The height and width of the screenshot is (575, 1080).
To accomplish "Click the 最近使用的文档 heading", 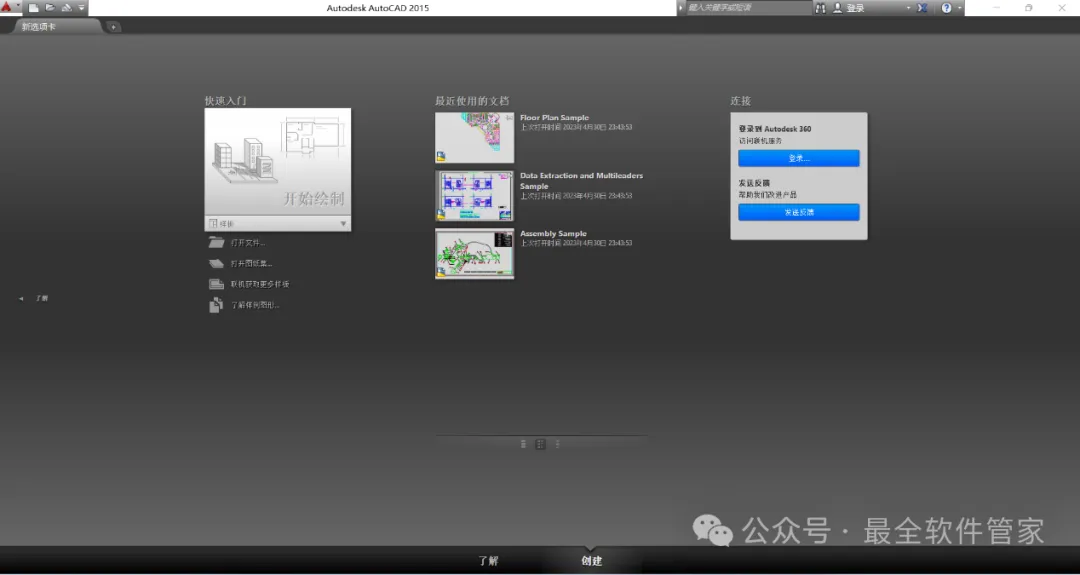I will click(x=472, y=101).
